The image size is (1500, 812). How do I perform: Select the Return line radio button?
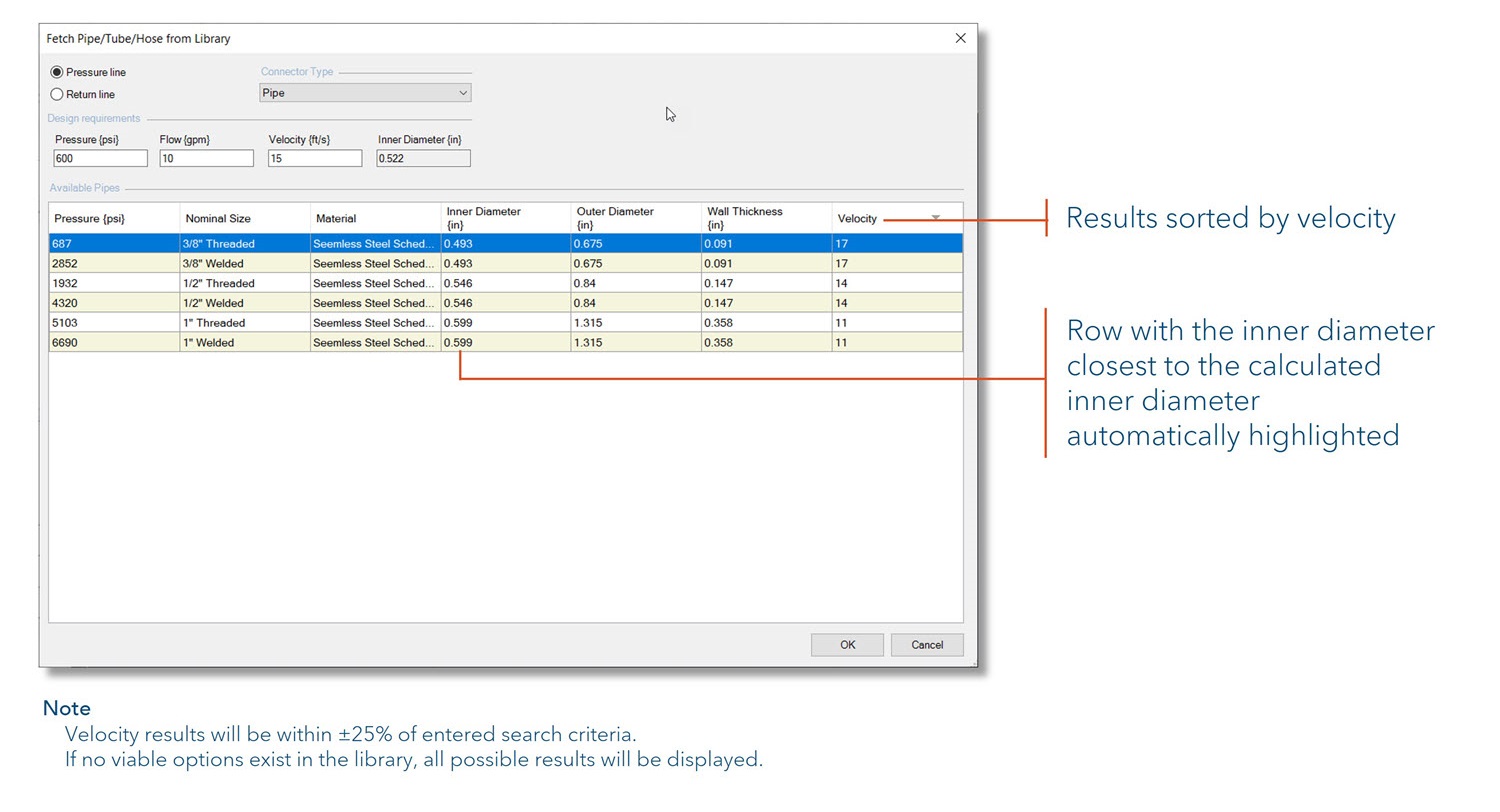tap(57, 94)
